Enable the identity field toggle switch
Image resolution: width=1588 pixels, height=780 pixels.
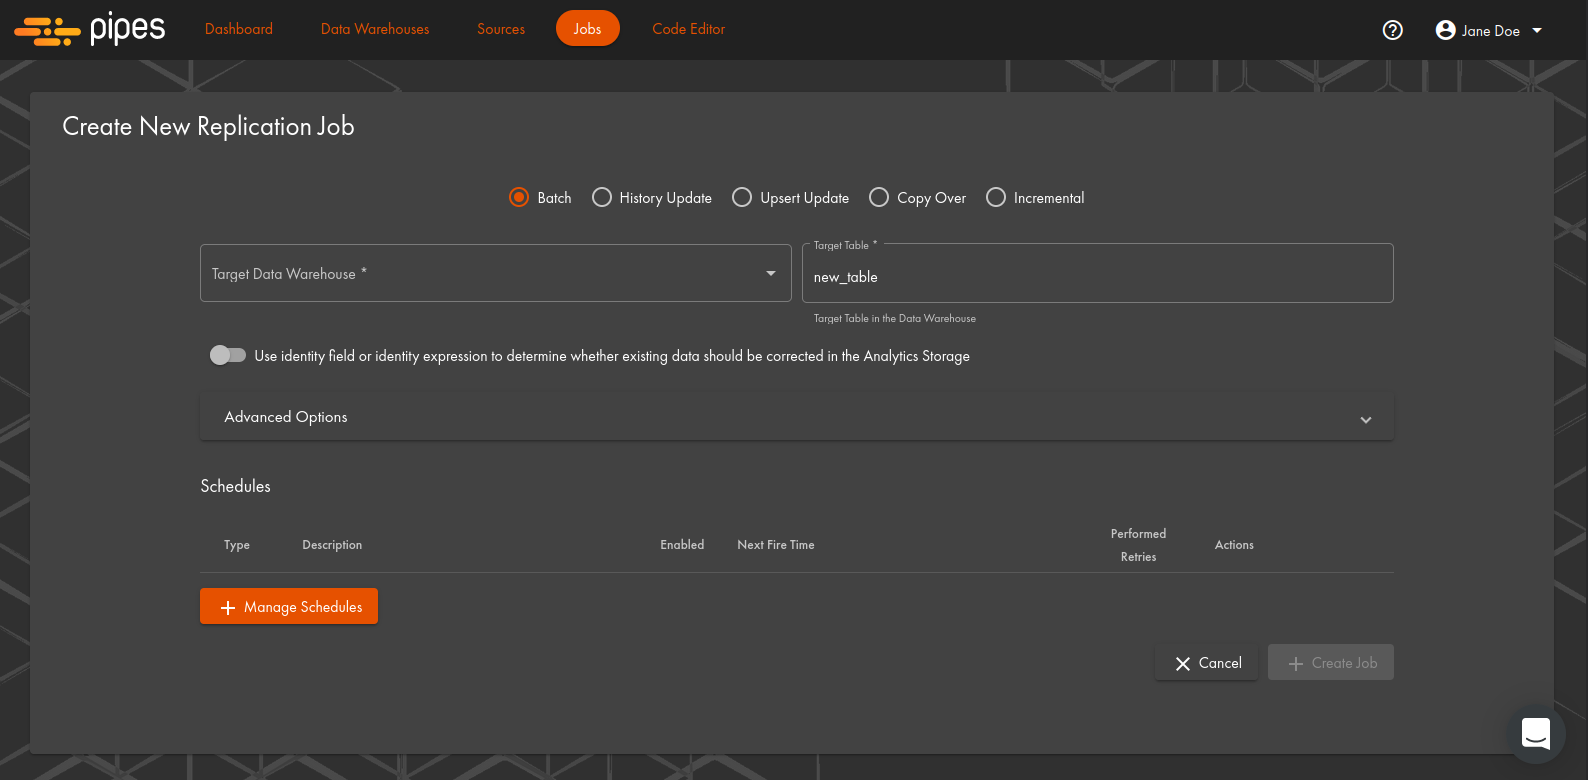227,355
